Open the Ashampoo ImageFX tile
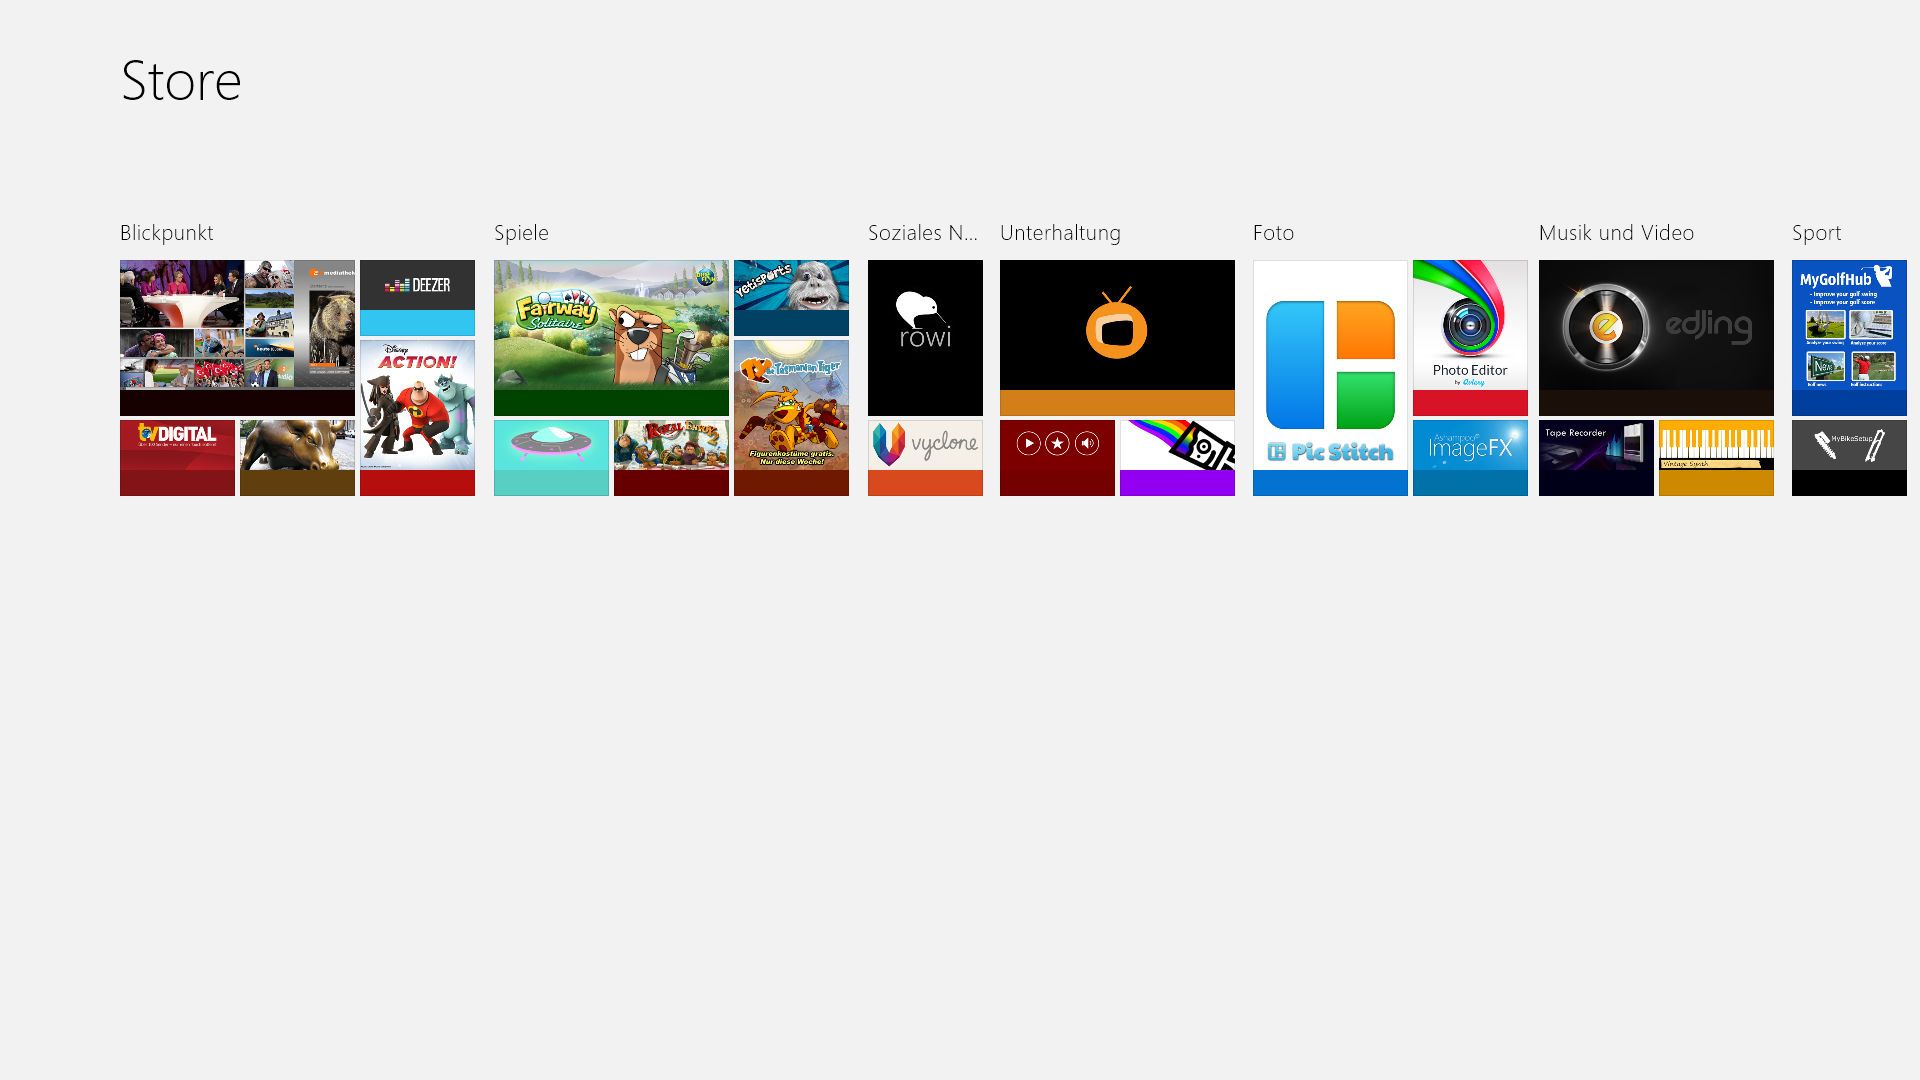This screenshot has height=1080, width=1920. (1469, 457)
